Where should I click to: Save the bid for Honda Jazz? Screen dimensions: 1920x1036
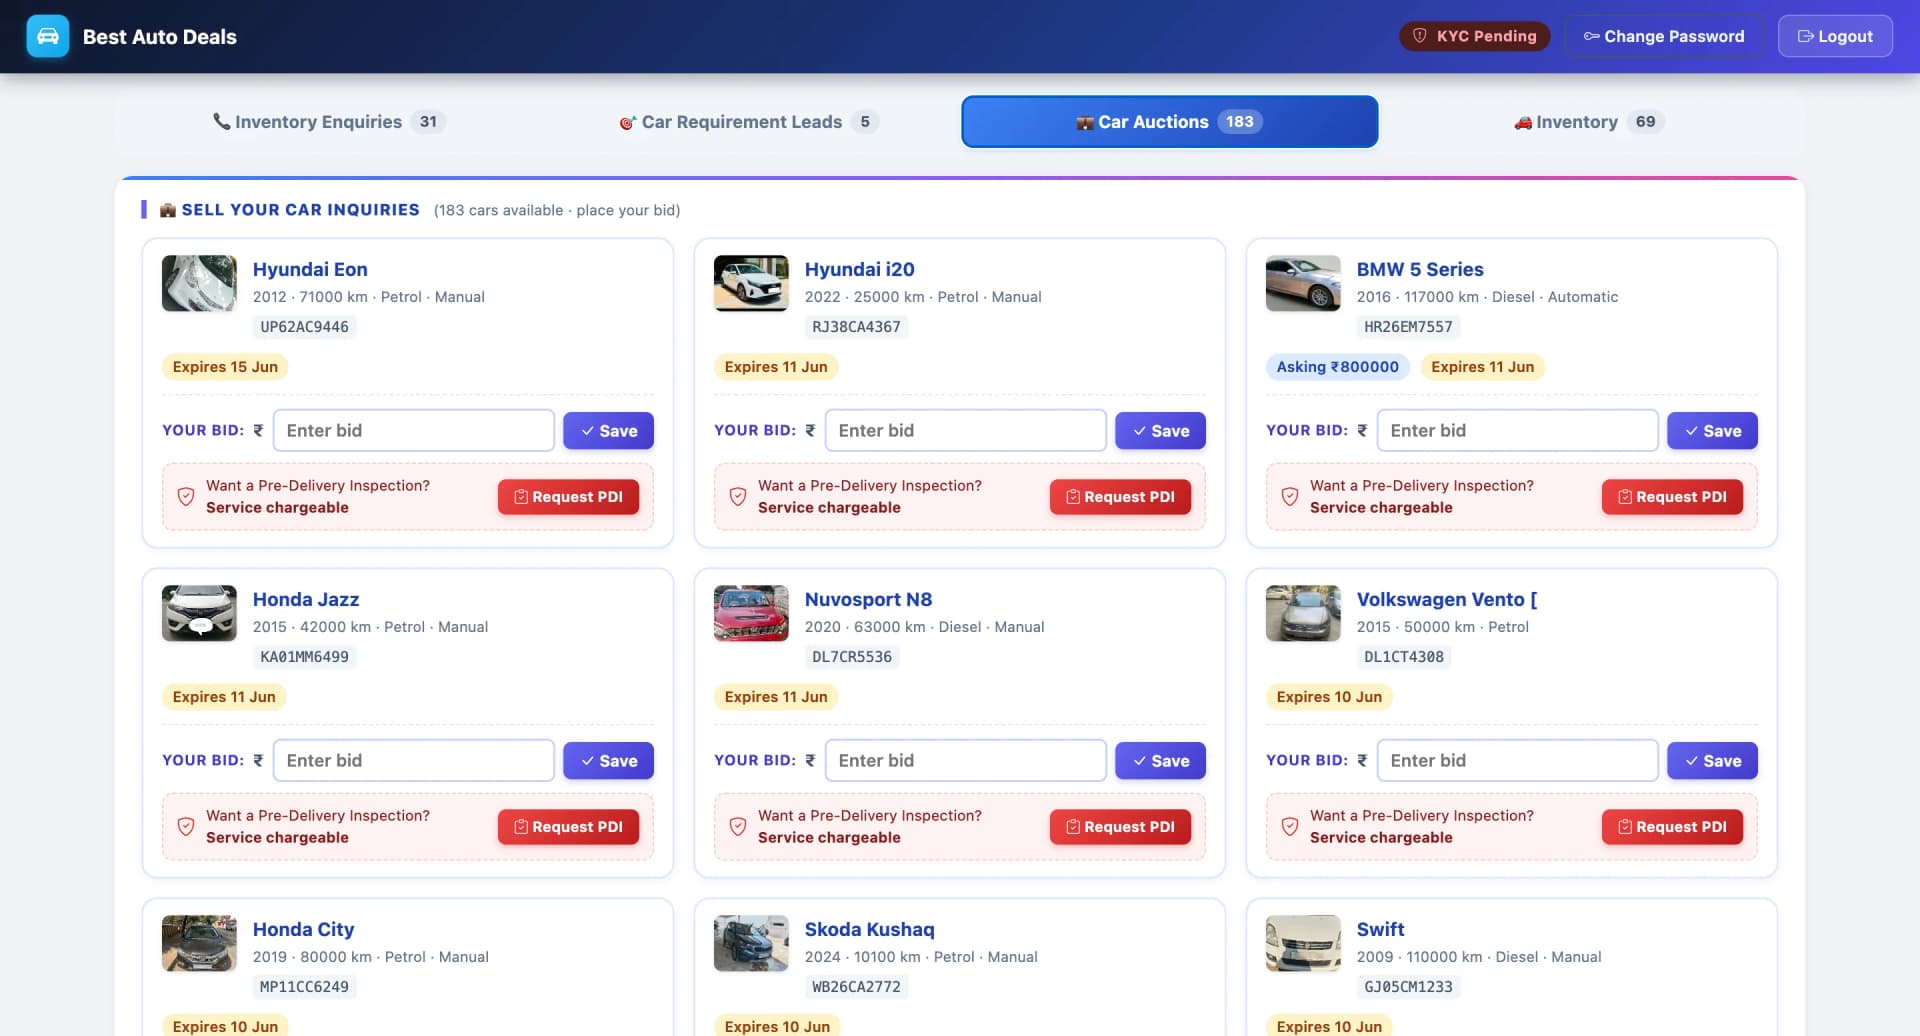pyautogui.click(x=608, y=761)
